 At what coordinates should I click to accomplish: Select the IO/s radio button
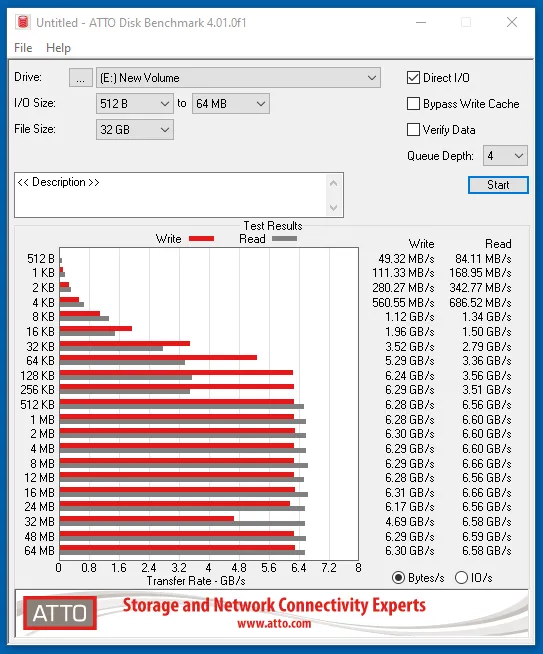[x=461, y=578]
